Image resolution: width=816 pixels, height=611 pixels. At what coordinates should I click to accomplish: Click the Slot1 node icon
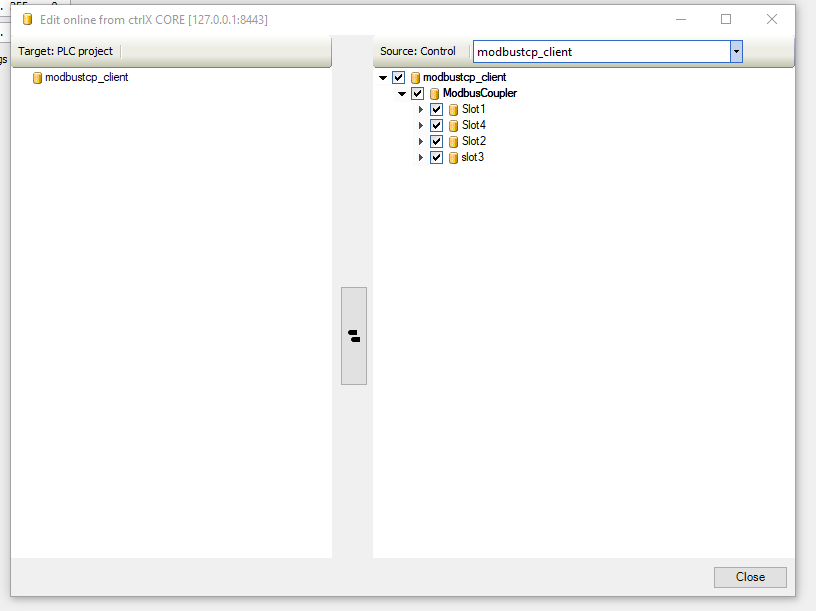pos(453,110)
